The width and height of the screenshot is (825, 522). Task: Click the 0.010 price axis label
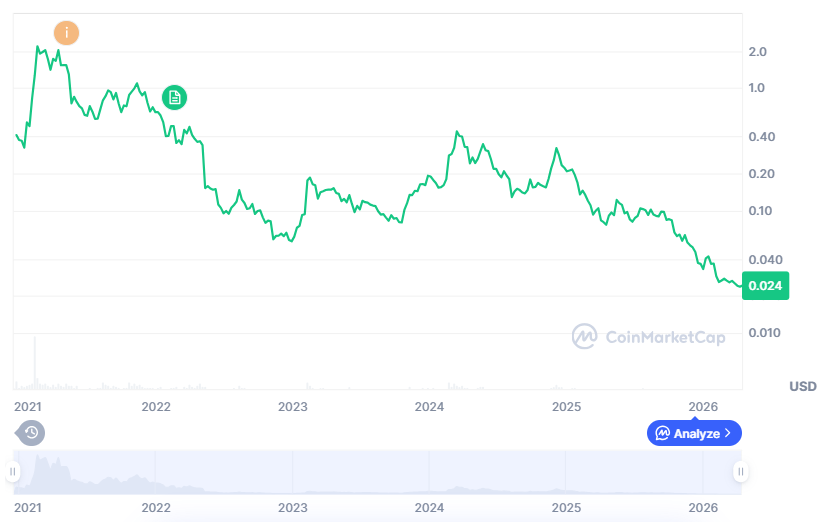764,332
